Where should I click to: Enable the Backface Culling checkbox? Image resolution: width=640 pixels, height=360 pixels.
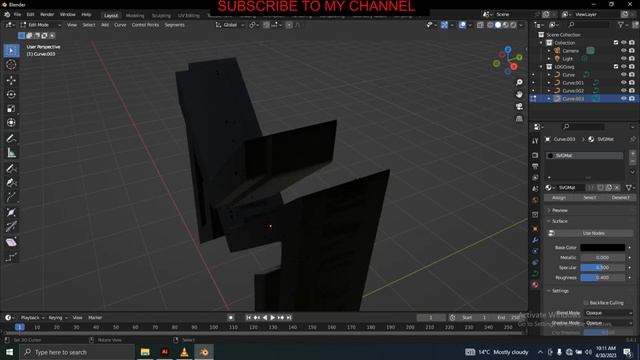[x=586, y=303]
